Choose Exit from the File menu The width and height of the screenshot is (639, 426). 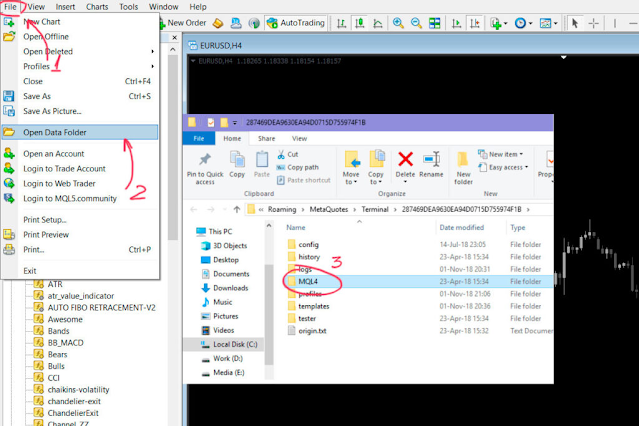(x=80, y=271)
